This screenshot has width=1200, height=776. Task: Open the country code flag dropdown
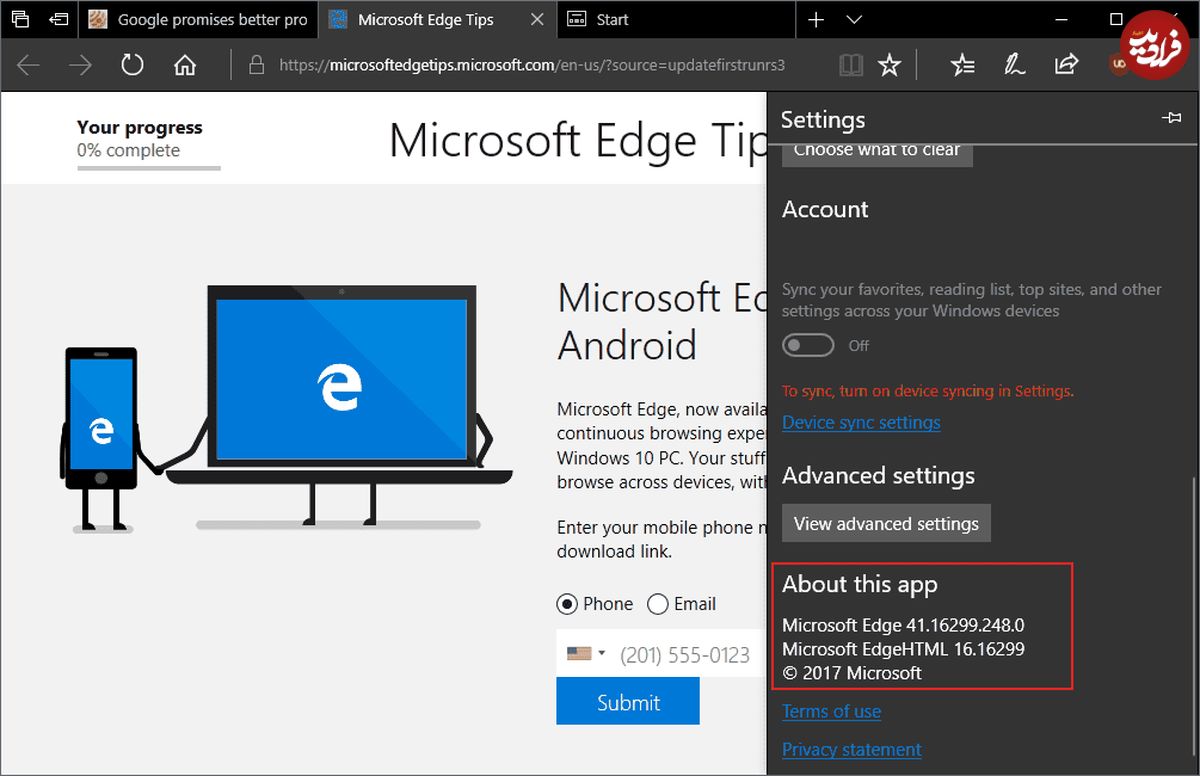tap(586, 654)
